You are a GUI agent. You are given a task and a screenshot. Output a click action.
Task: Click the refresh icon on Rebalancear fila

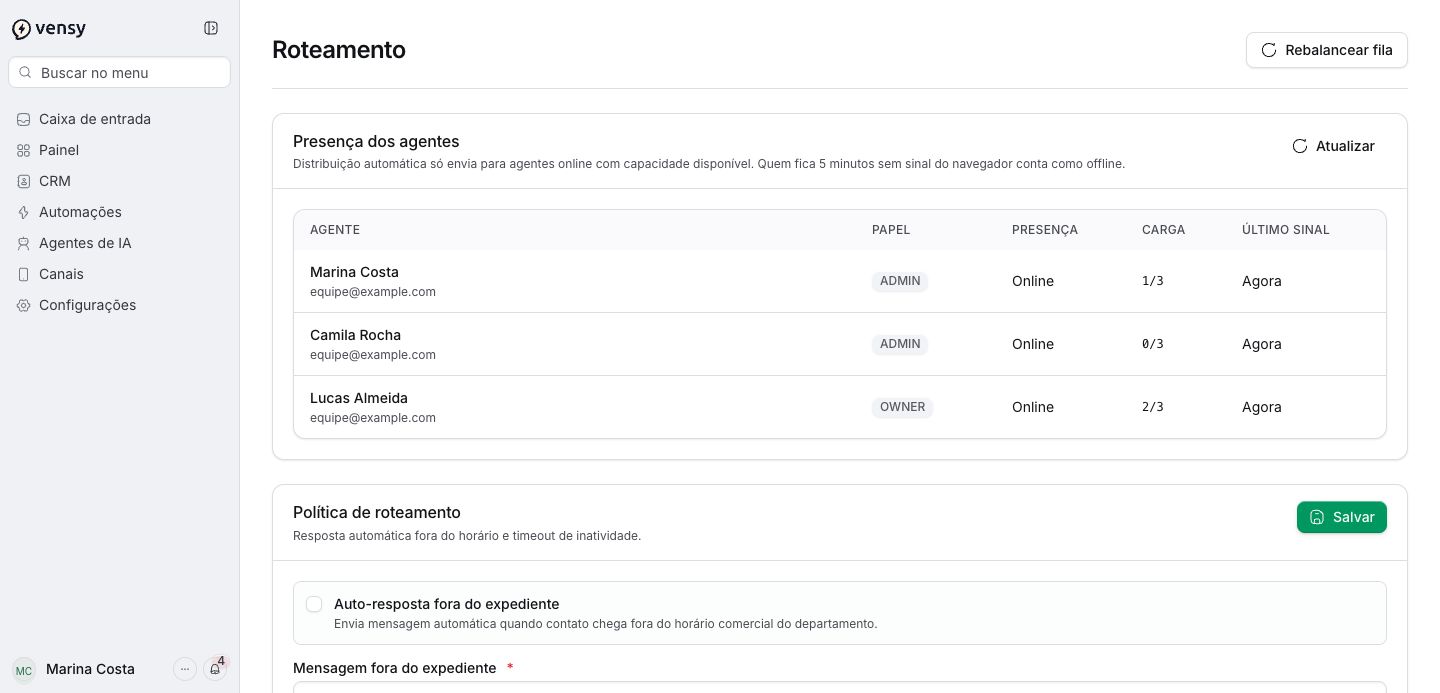1269,50
